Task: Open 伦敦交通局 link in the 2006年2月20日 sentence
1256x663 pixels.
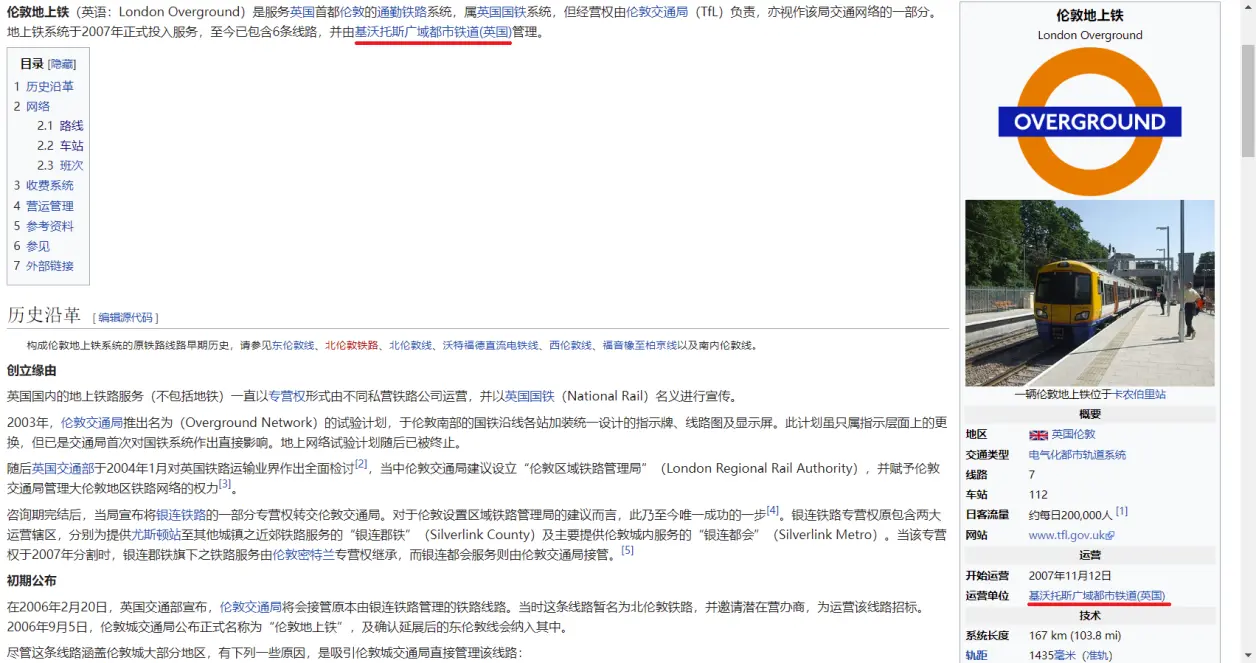Action: (x=250, y=606)
